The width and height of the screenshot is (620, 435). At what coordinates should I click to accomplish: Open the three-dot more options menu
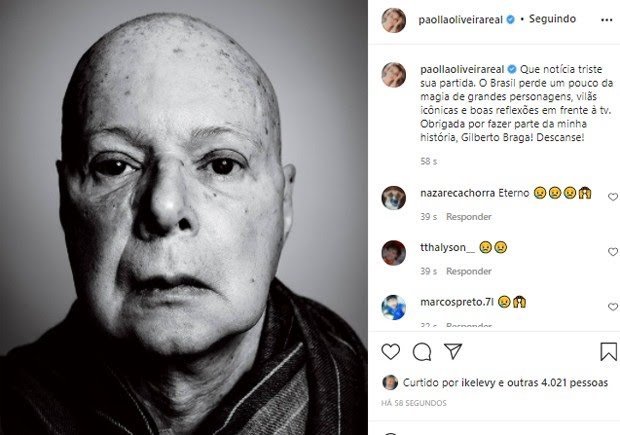point(607,20)
